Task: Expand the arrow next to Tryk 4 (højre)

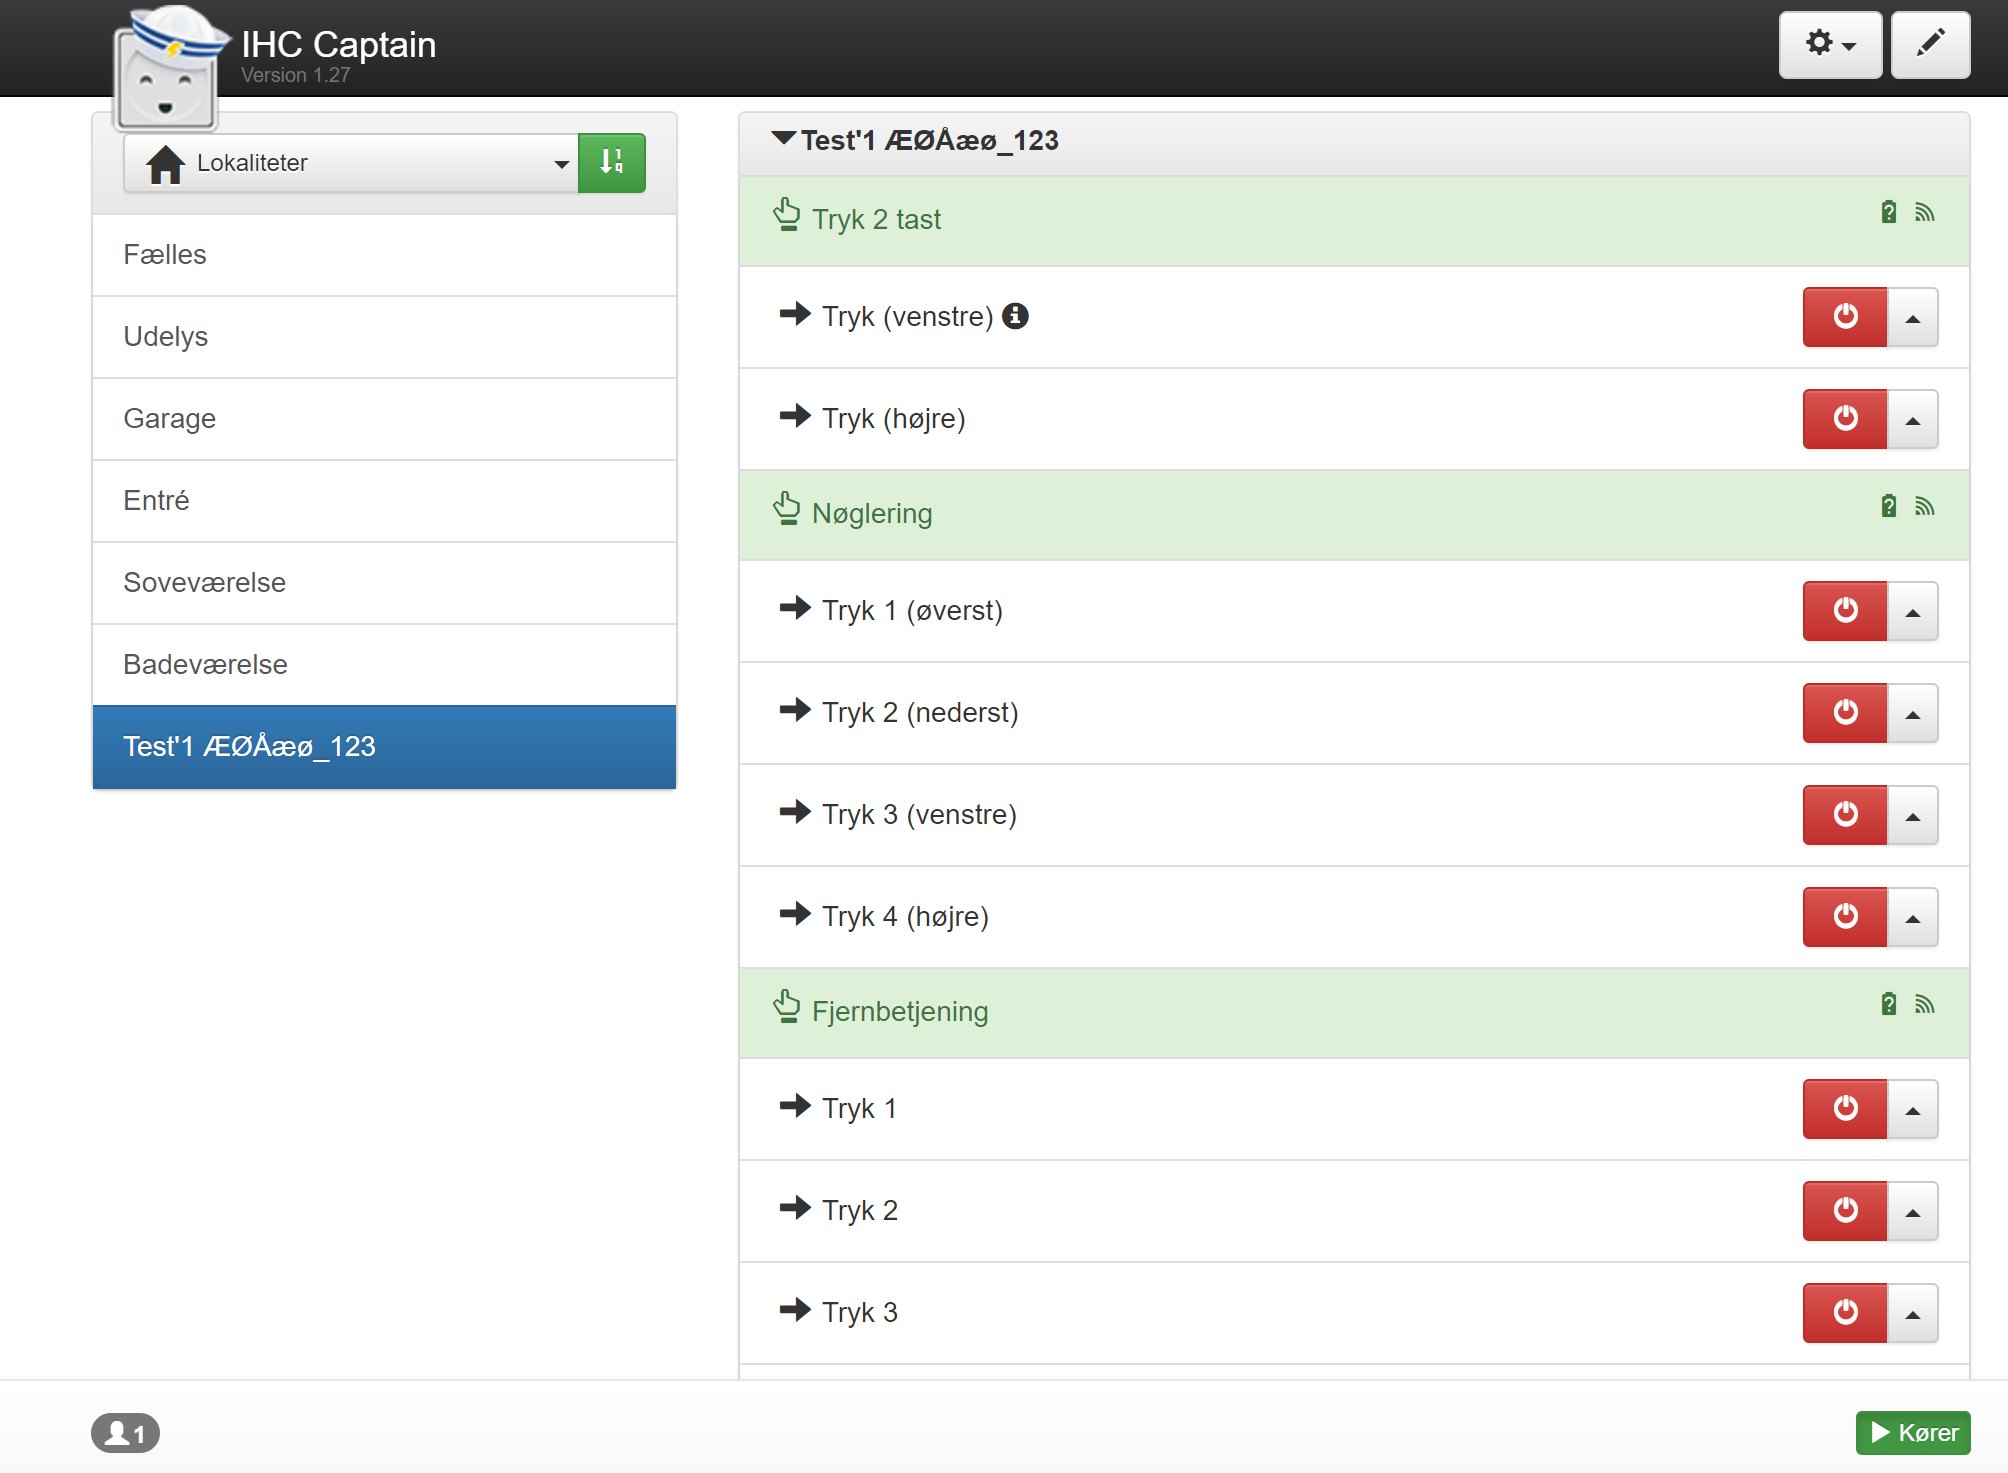Action: tap(1912, 917)
